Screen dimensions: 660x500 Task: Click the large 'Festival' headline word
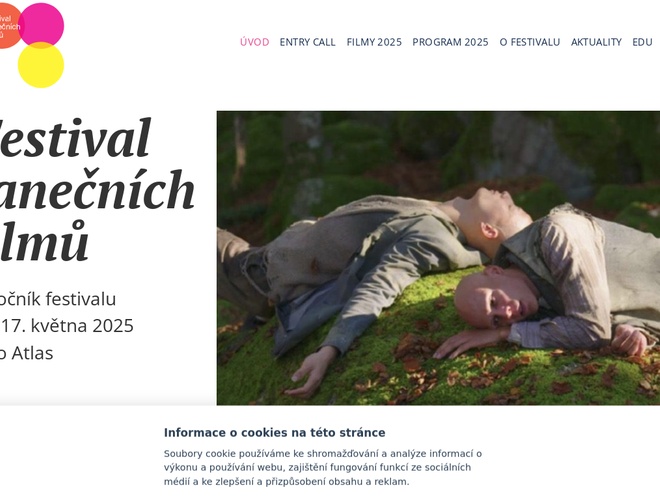[x=75, y=138]
